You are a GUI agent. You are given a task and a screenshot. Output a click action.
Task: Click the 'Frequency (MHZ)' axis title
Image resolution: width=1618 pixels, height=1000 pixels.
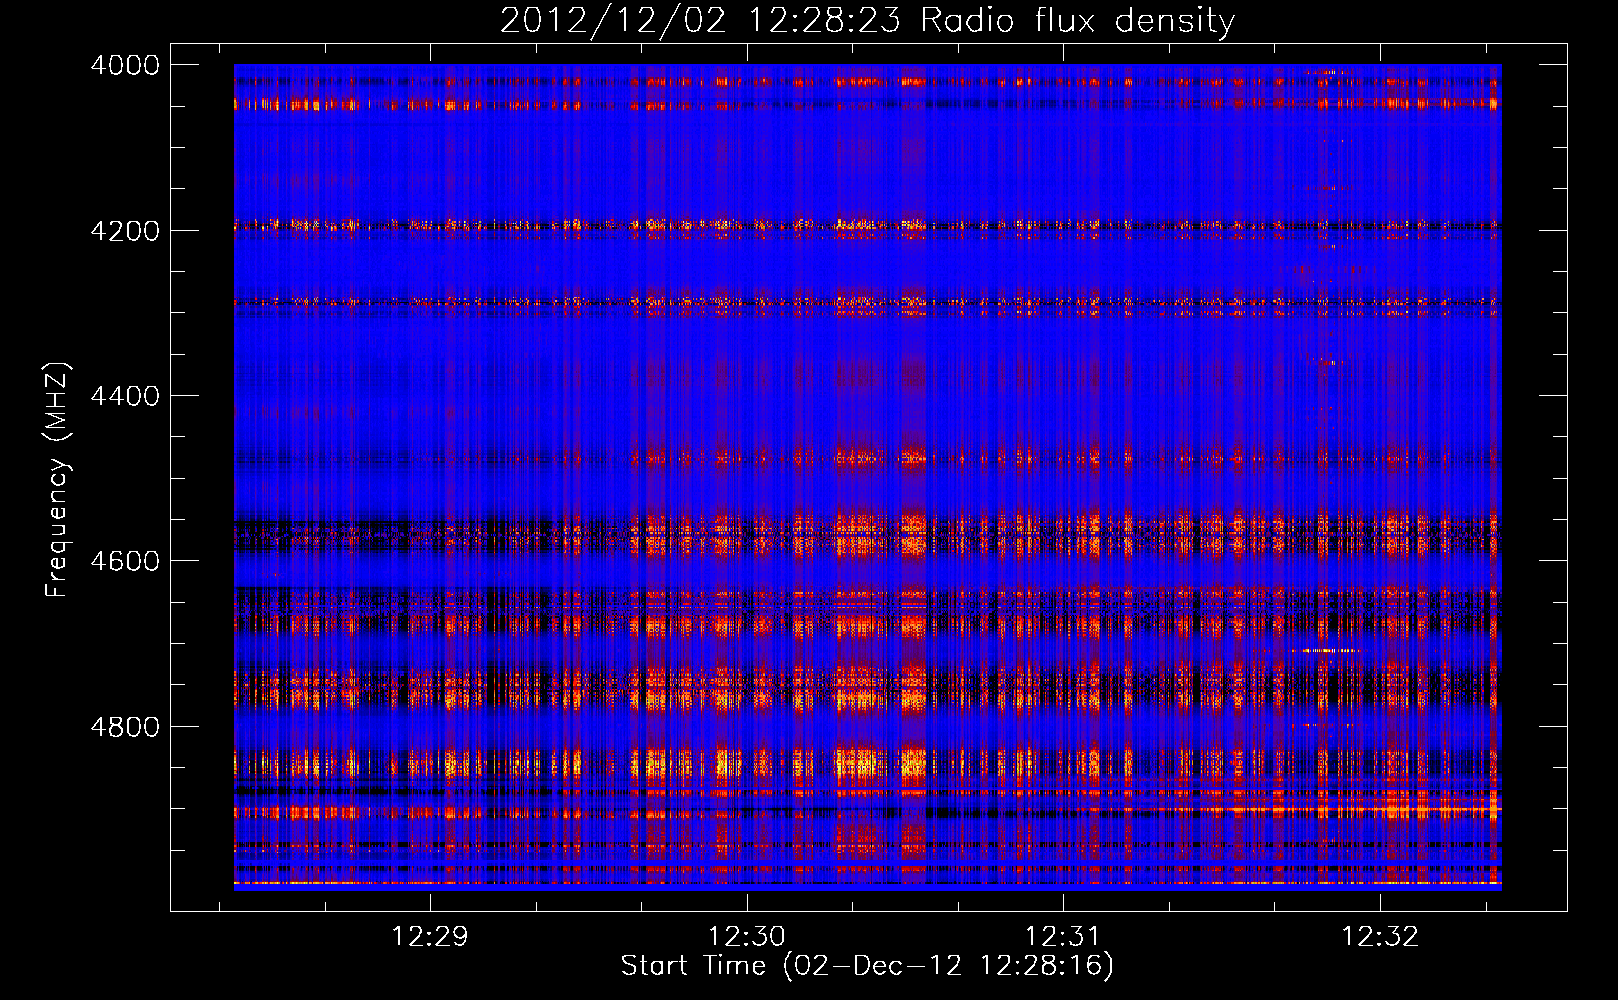(x=57, y=480)
